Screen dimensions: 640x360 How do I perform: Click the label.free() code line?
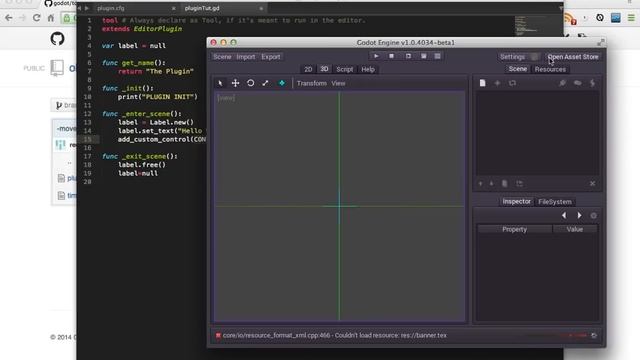(x=142, y=164)
